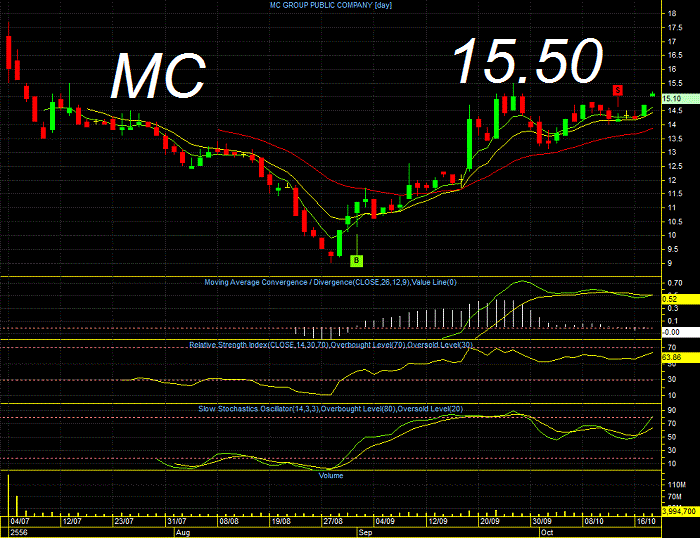Click the 70M volume scale label

coord(674,497)
